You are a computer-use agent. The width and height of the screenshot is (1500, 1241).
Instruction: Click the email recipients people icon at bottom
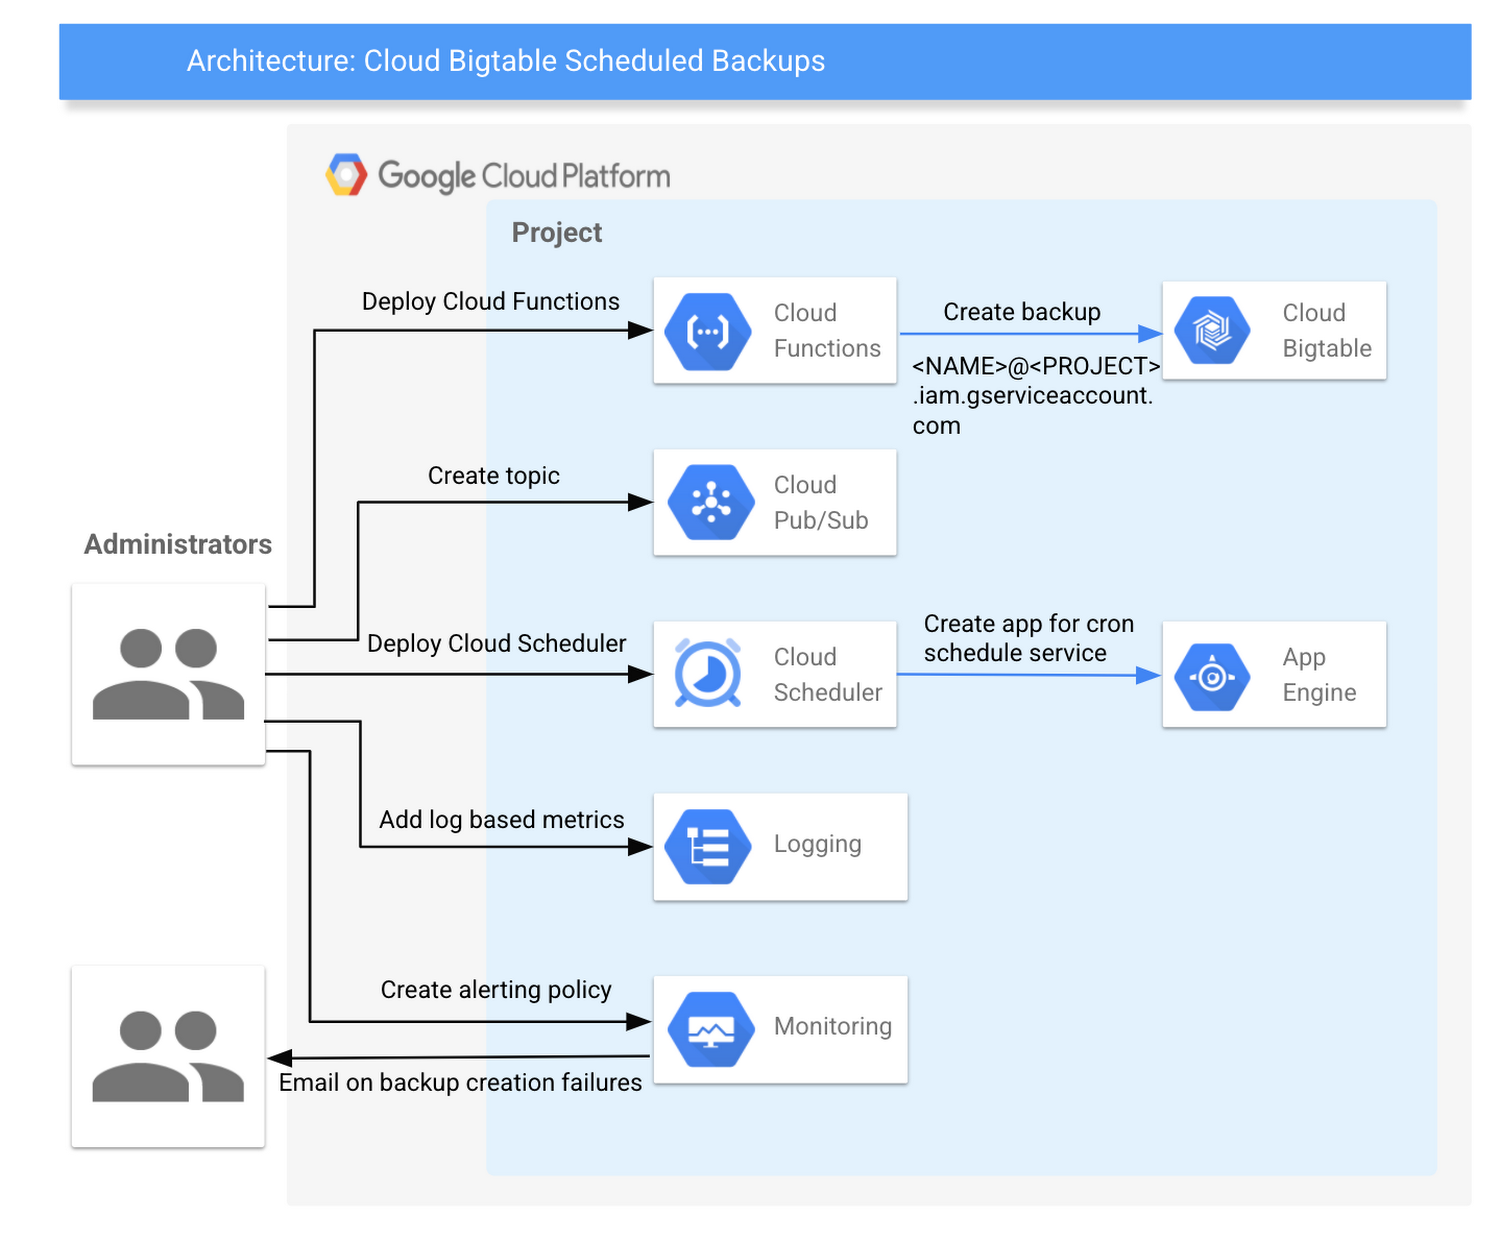pyautogui.click(x=168, y=1056)
